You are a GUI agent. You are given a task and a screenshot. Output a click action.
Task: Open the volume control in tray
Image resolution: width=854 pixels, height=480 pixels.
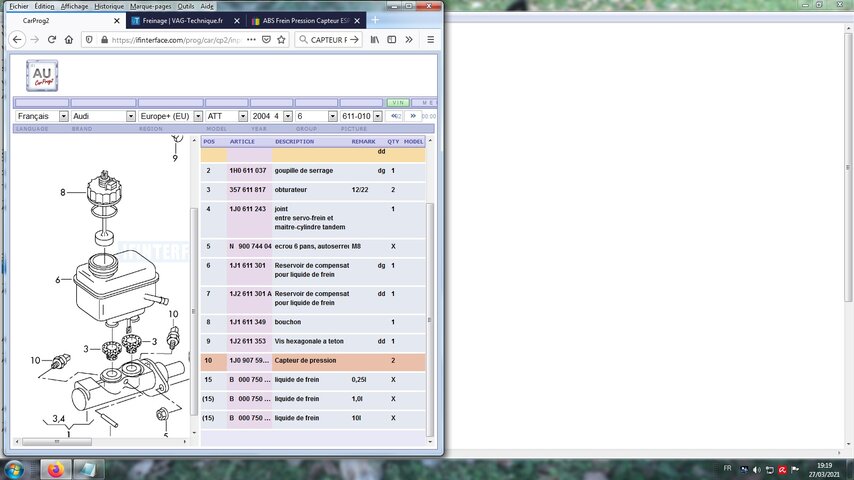pos(757,470)
